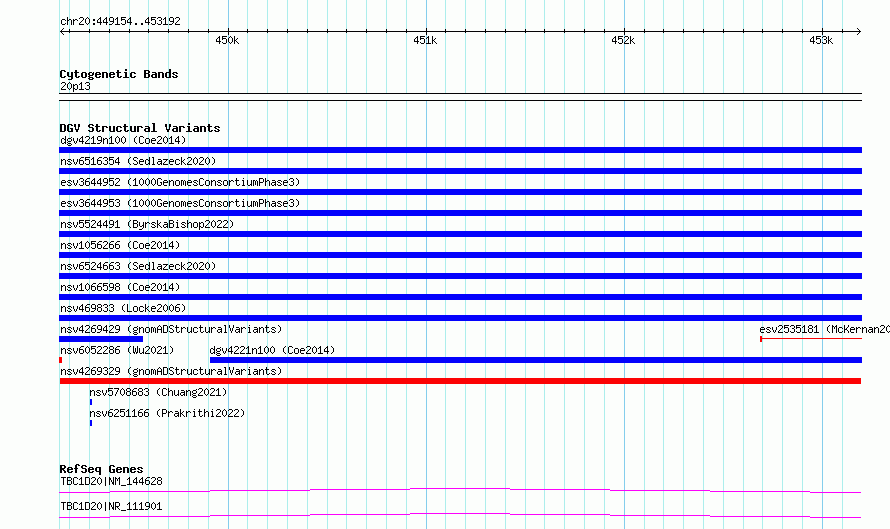
Task: Click the TBC1D20|NM_144628 gene label
Action: (x=111, y=481)
